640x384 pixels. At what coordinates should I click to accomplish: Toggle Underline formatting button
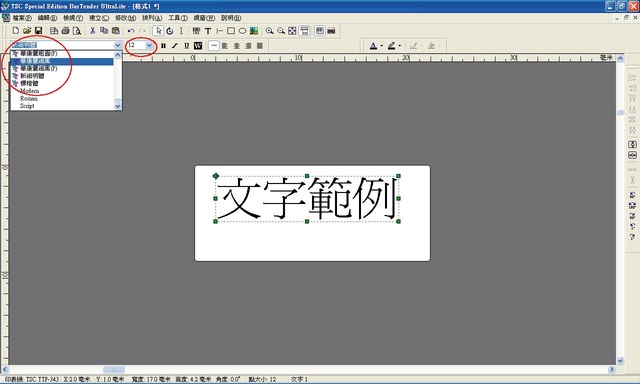187,46
